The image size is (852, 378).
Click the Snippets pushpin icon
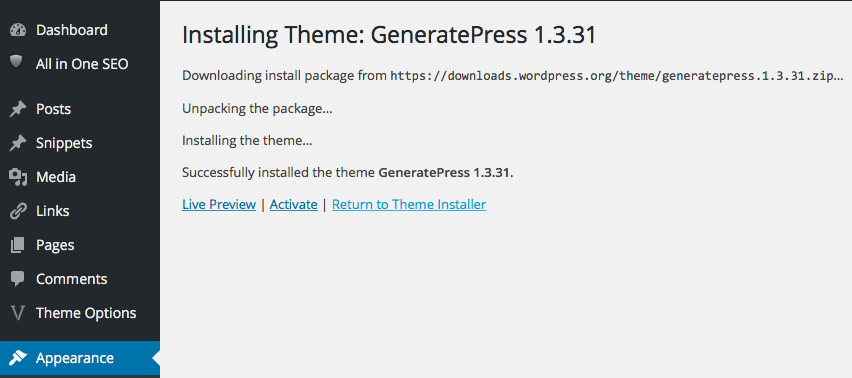point(18,143)
